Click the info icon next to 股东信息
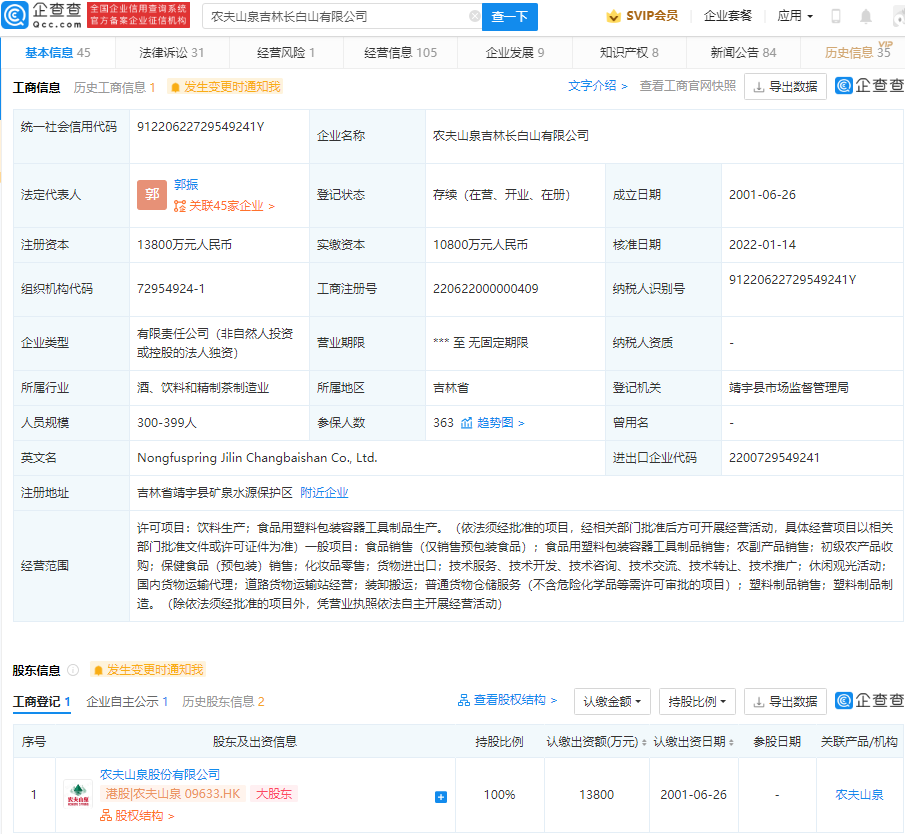 73,670
